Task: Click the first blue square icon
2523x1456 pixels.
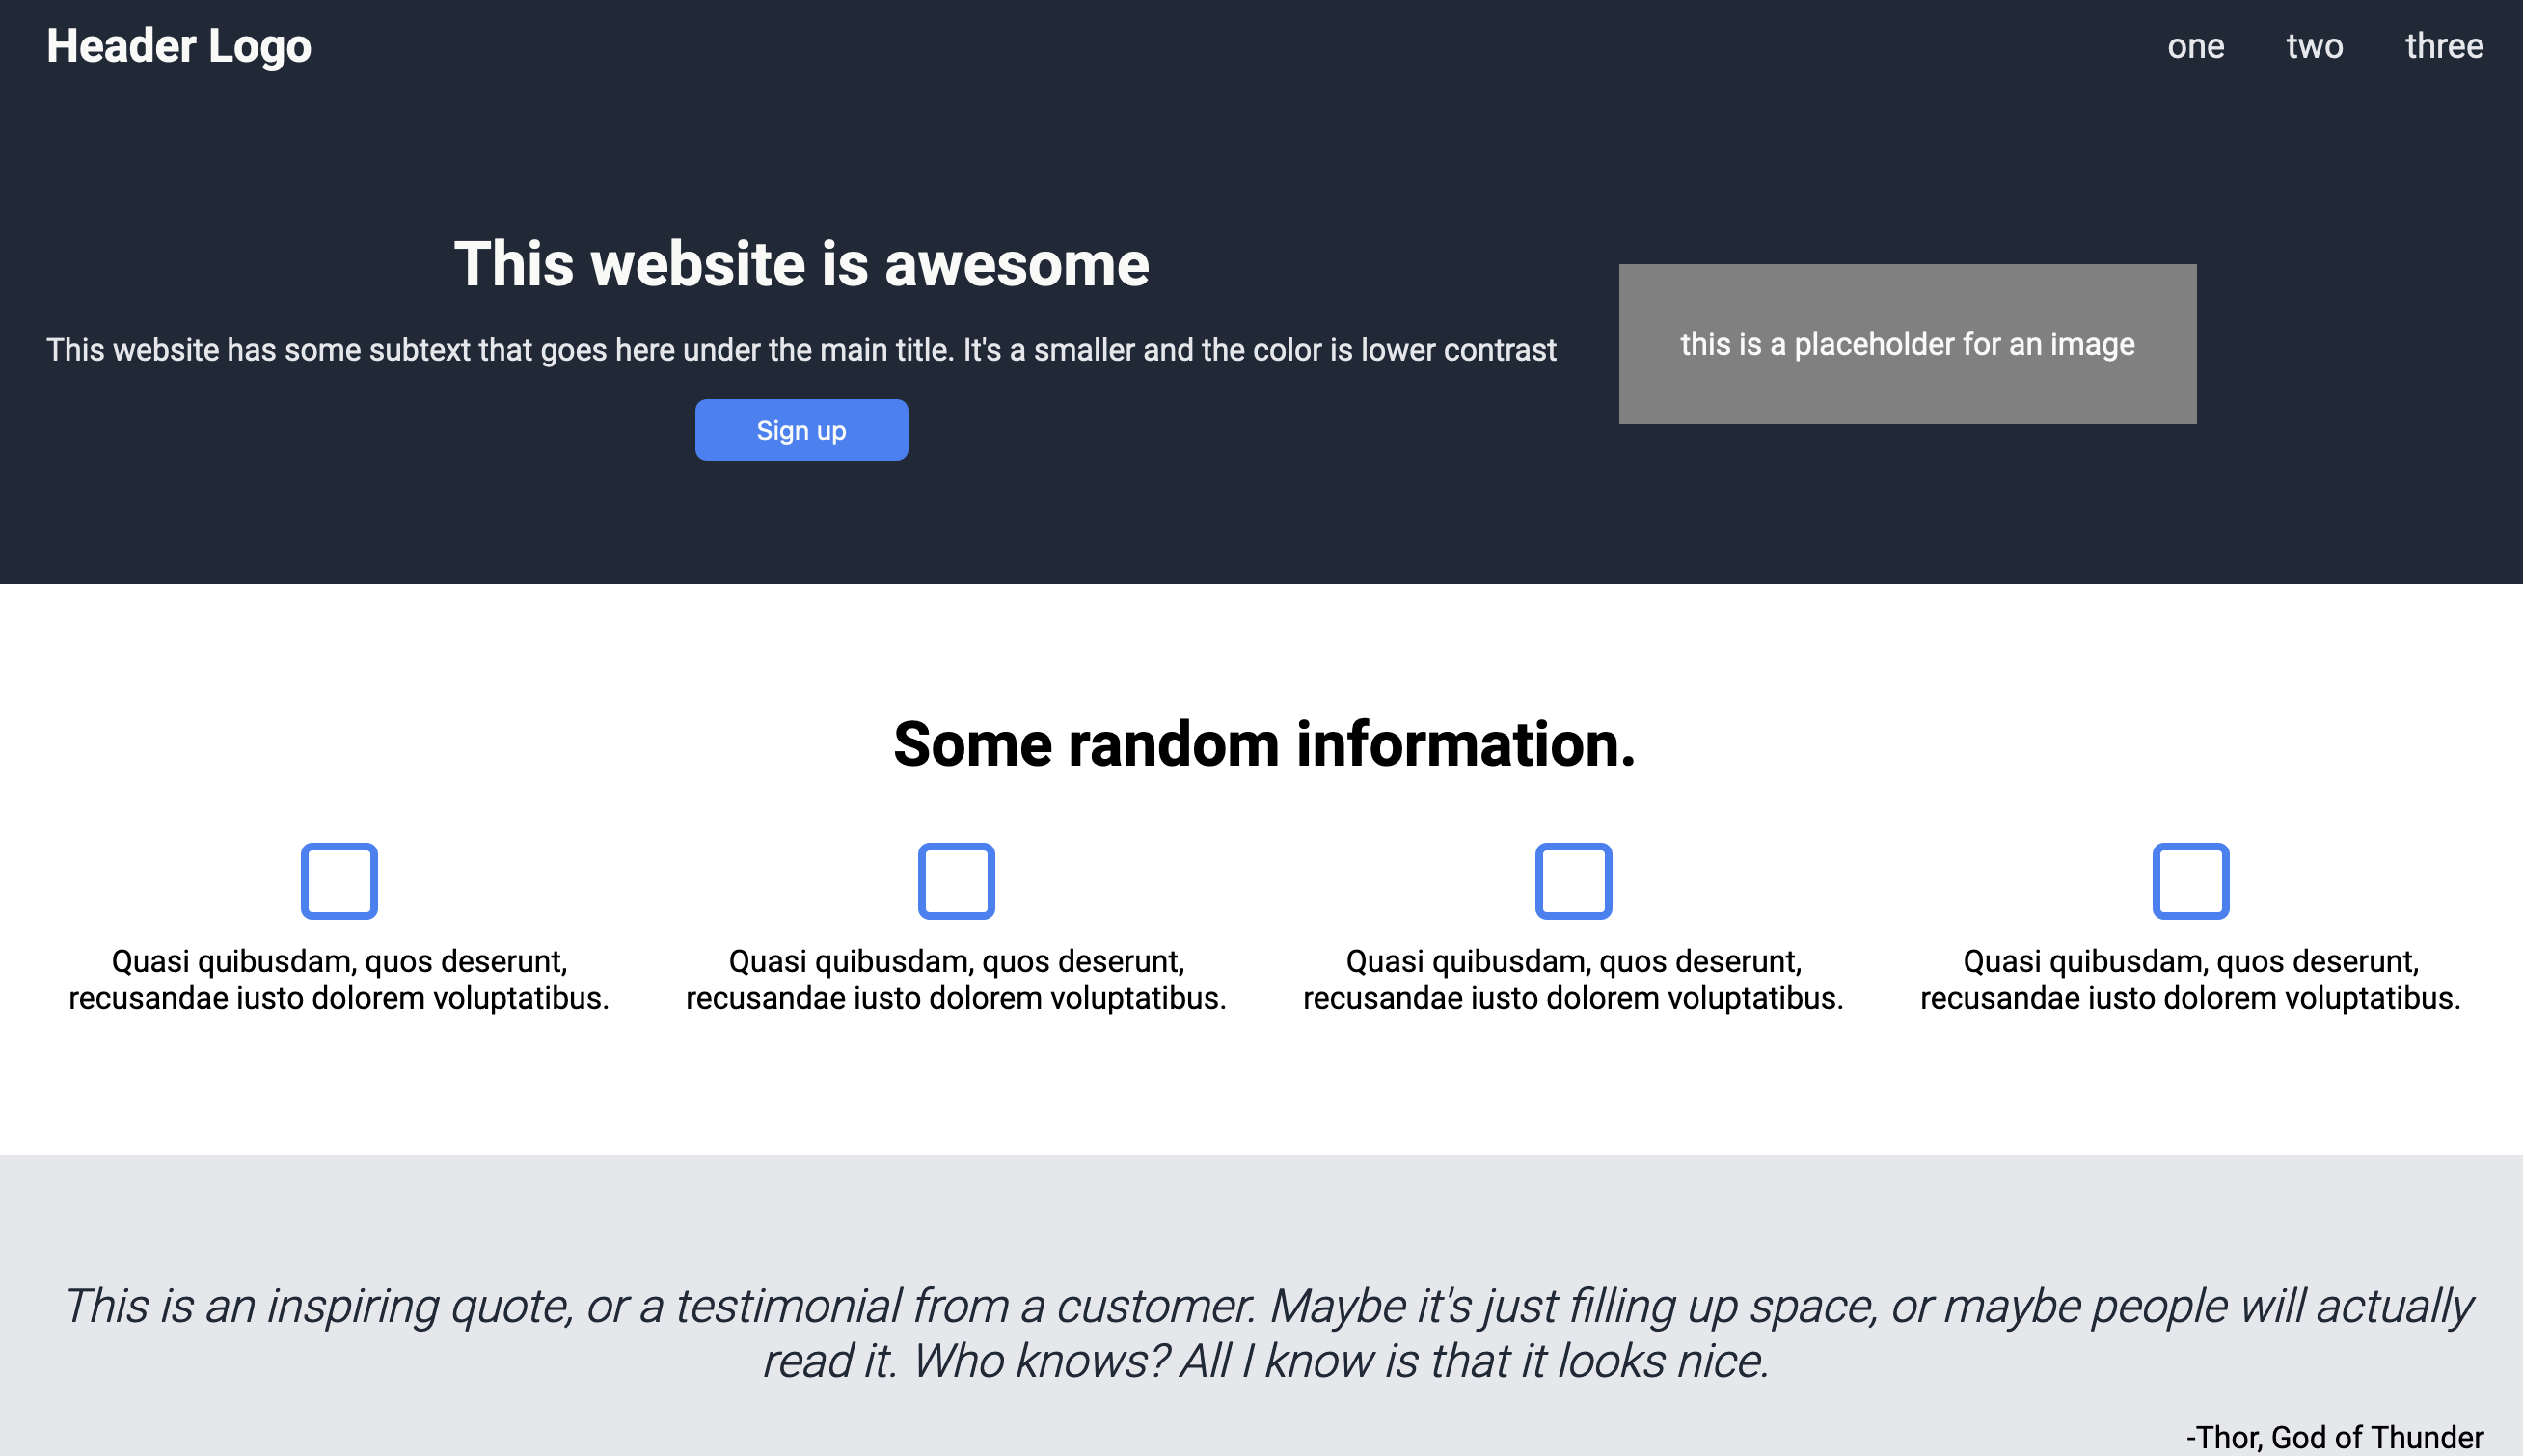Action: coord(339,880)
